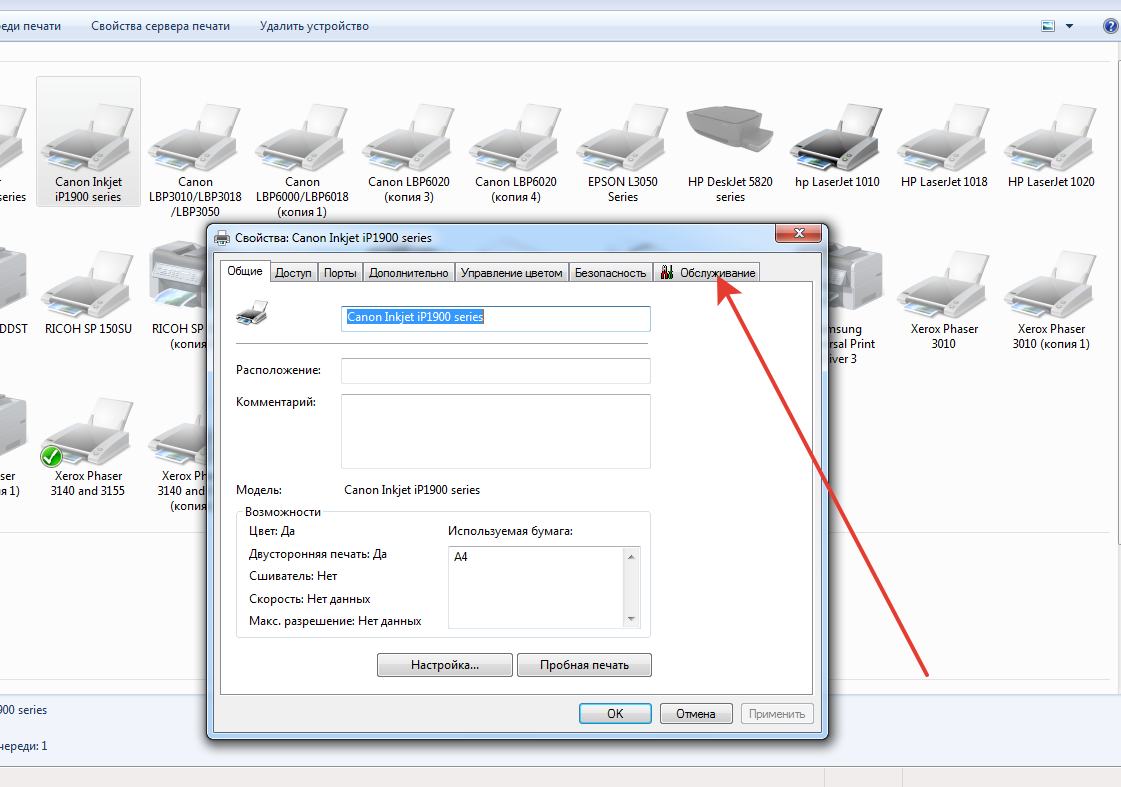The width and height of the screenshot is (1121, 787).
Task: Select the Xerox Phaser 3010 printer
Action: point(944,299)
